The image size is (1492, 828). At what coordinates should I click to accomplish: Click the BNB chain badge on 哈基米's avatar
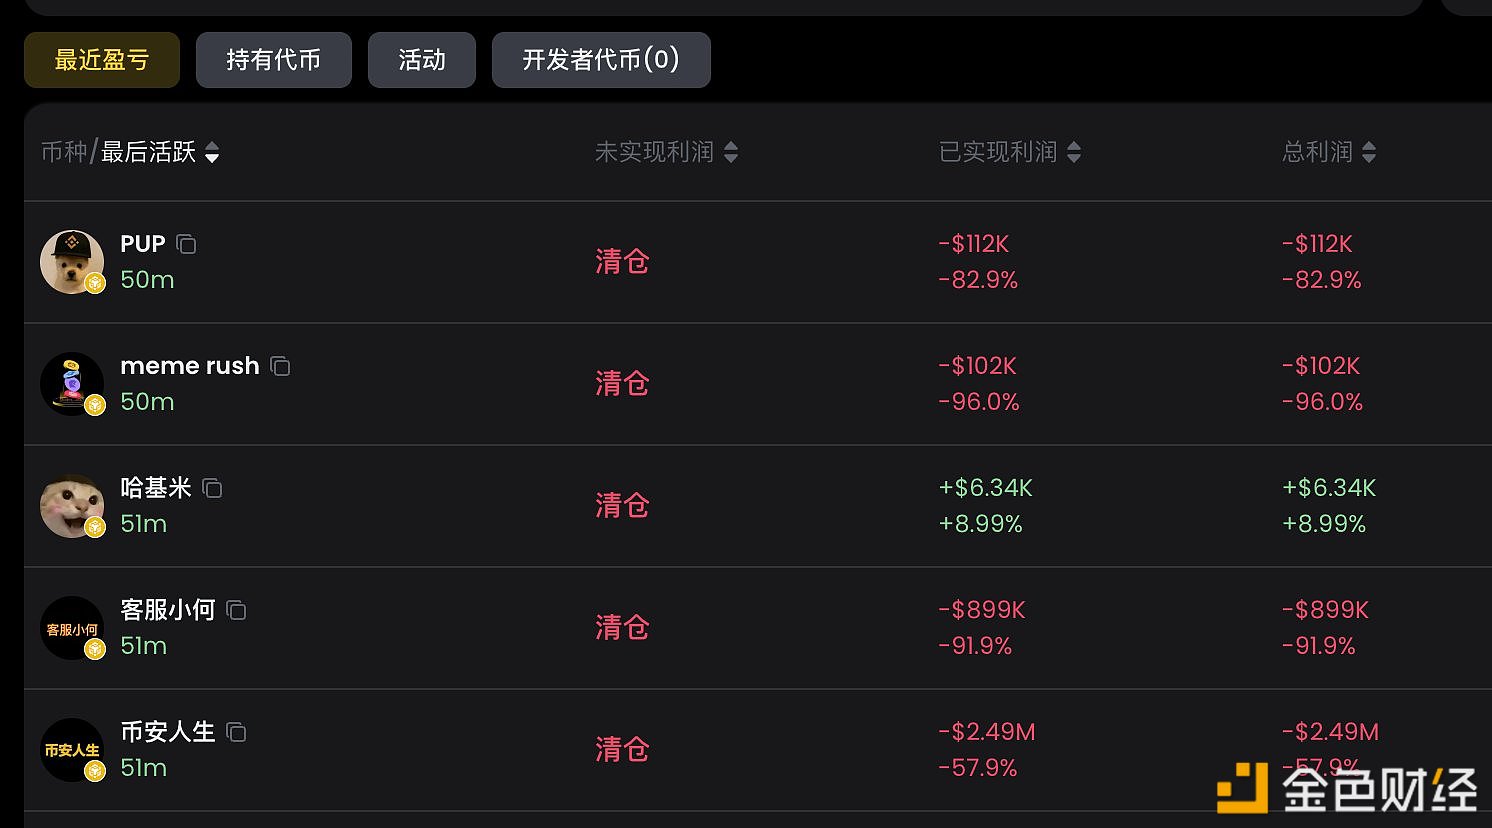(x=95, y=528)
